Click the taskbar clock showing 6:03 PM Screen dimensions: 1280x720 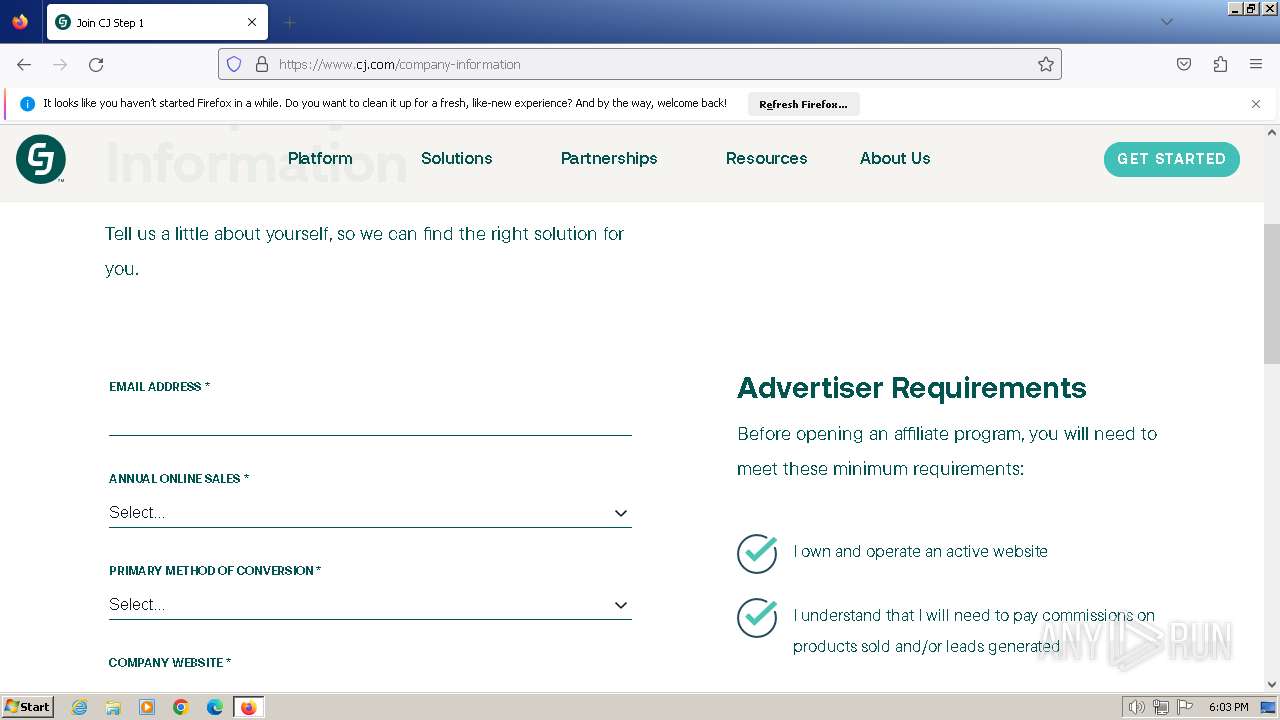coord(1228,707)
